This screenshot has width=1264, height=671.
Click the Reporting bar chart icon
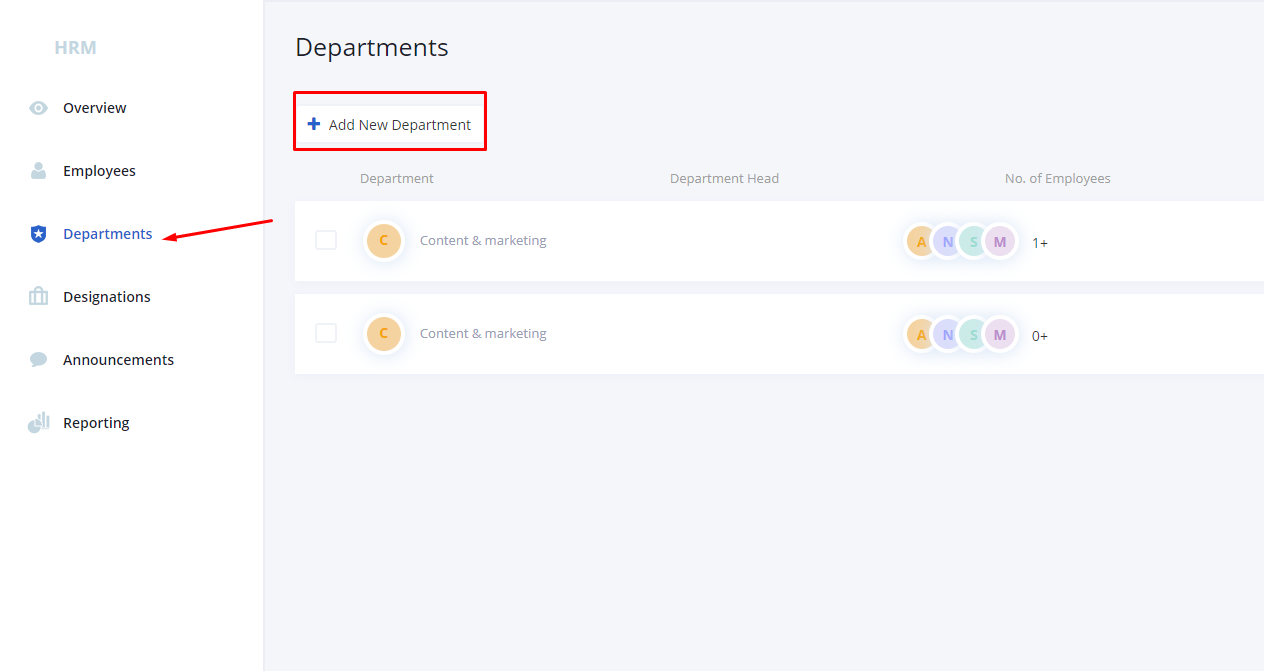click(38, 422)
